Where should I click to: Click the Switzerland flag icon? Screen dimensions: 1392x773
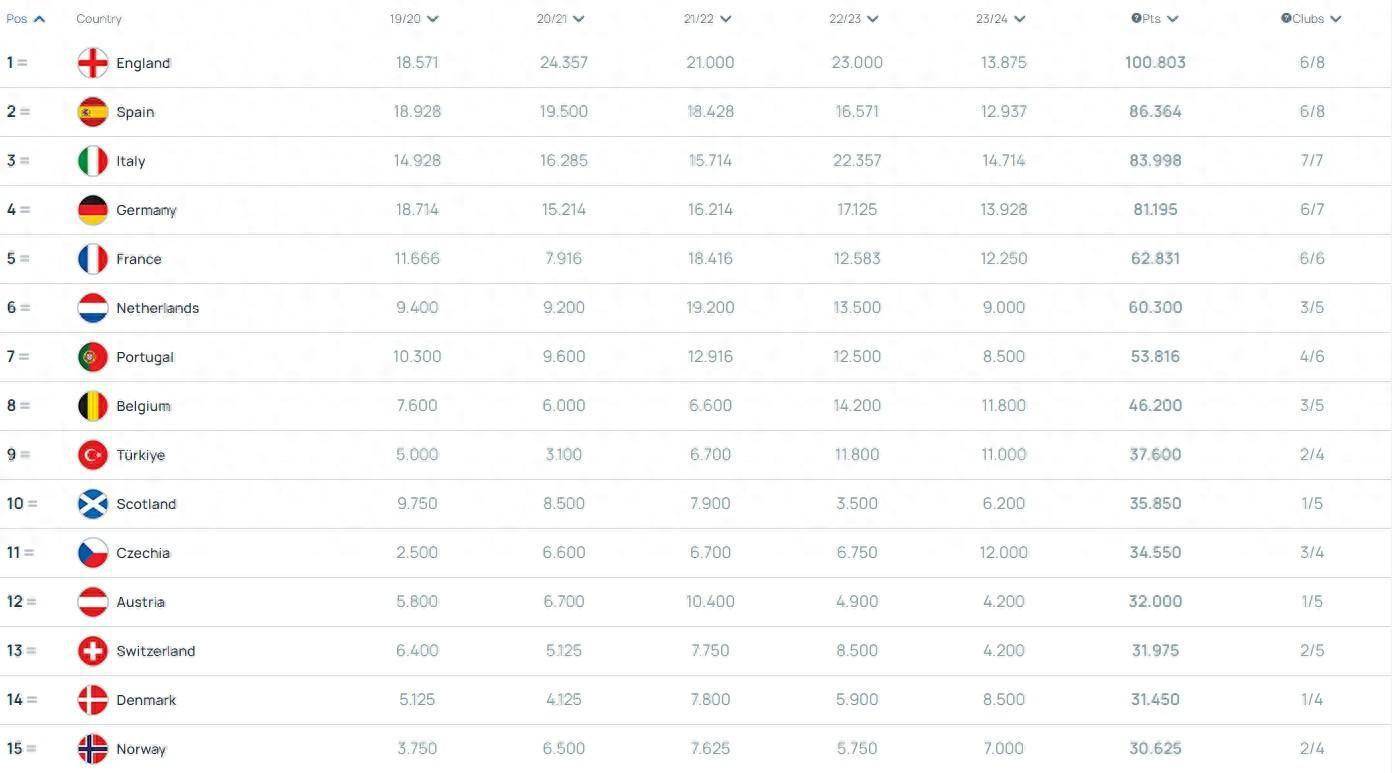[92, 650]
